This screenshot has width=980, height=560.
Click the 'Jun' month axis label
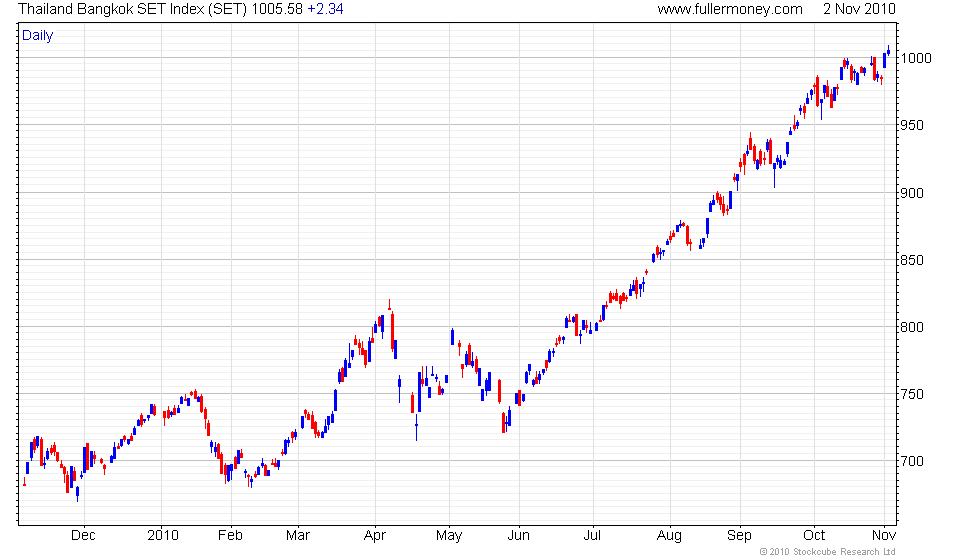tap(518, 536)
